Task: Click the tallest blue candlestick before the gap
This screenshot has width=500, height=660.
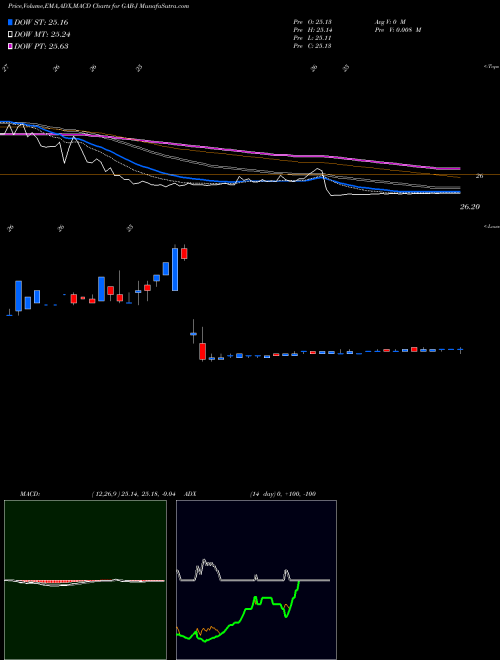Action: (175, 269)
